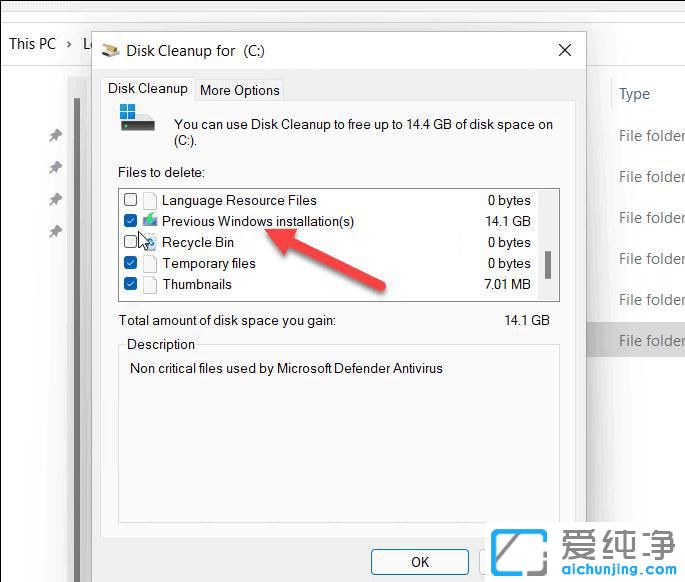Select the Thumbnails row label
The height and width of the screenshot is (582, 685).
coord(197,284)
